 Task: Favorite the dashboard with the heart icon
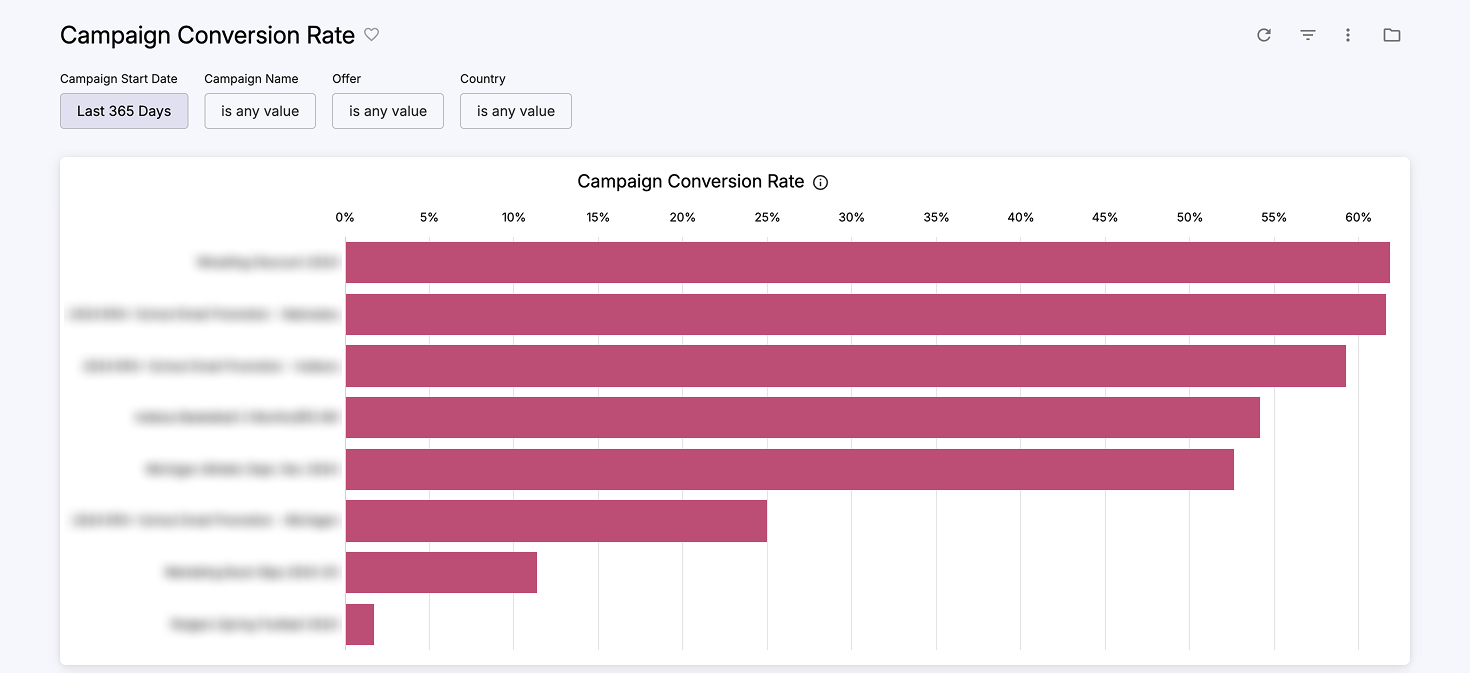pos(371,35)
